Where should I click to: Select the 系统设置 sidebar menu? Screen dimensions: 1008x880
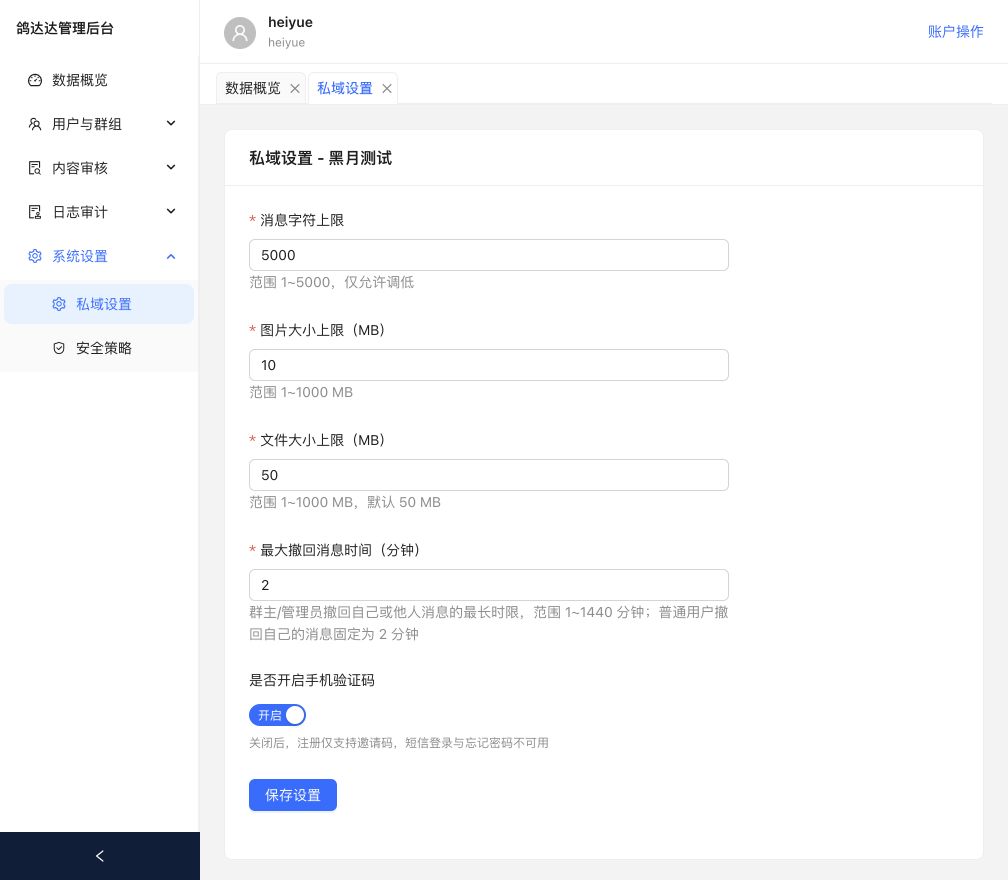pyautogui.click(x=100, y=256)
